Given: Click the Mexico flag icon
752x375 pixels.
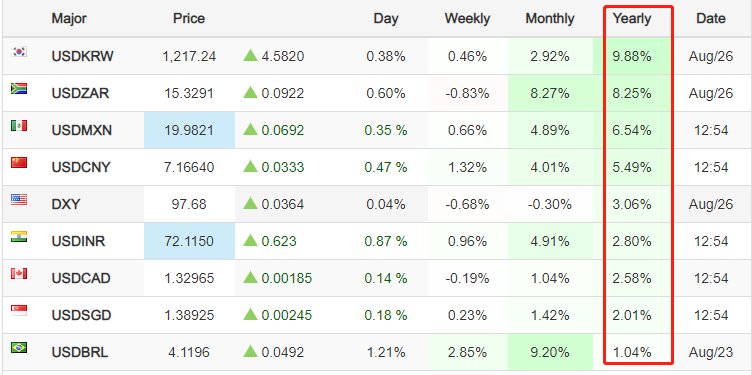Looking at the screenshot, I should pos(19,126).
